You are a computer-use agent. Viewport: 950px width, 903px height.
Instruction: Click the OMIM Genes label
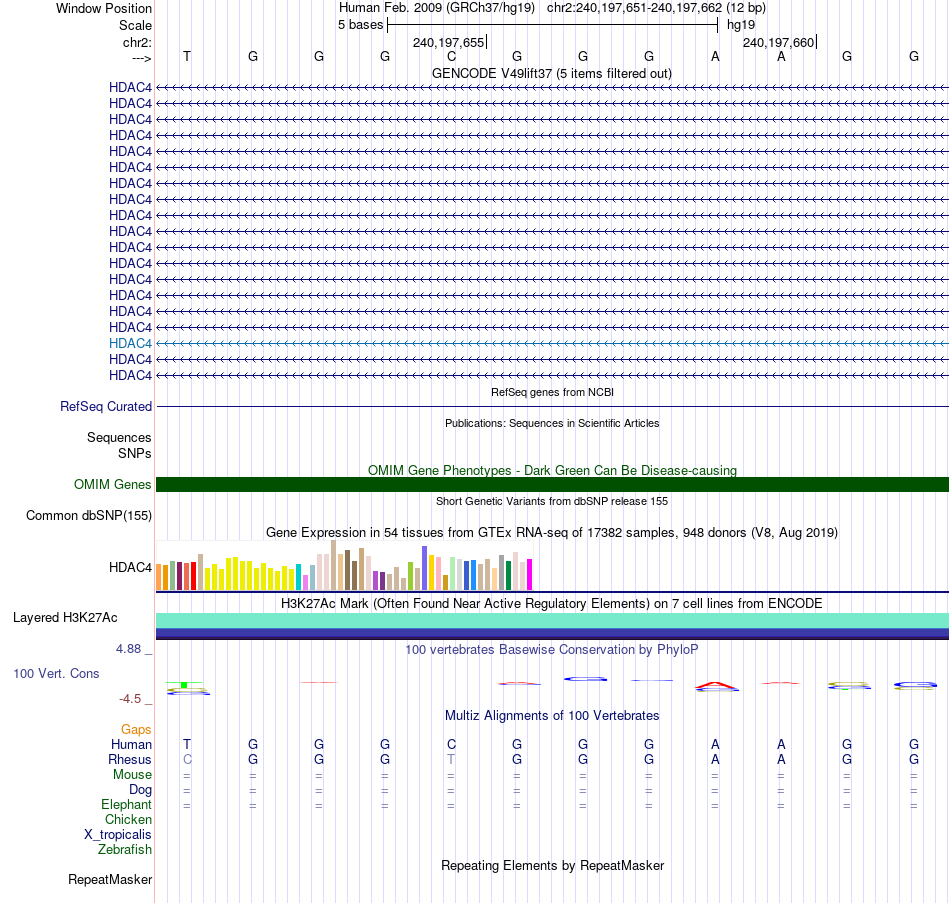pos(112,484)
